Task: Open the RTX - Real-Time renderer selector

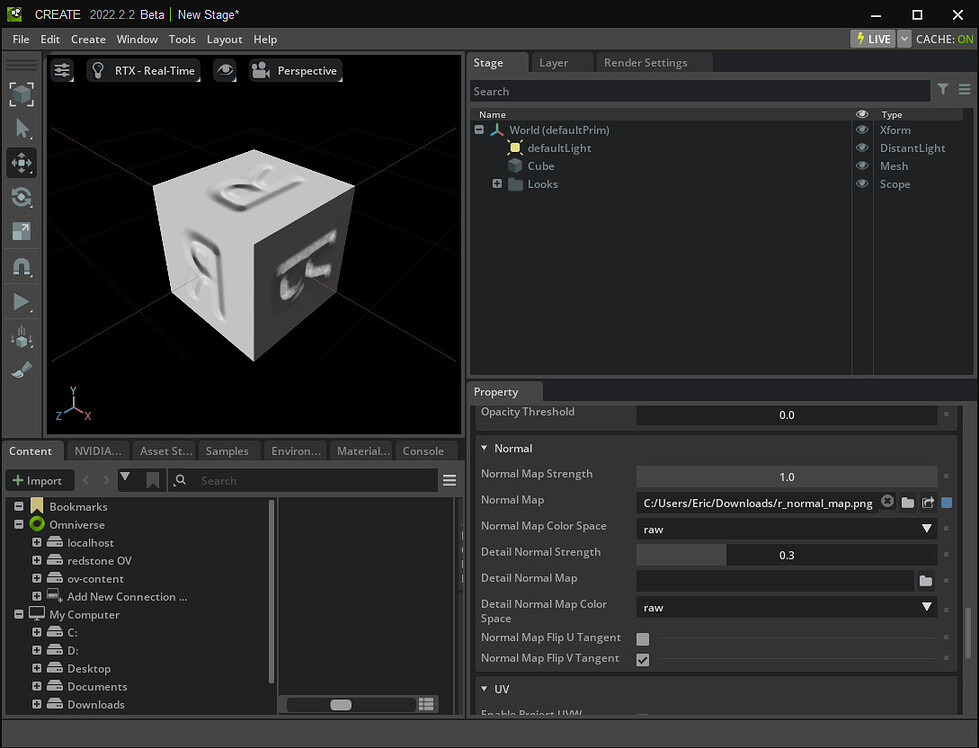Action: (x=143, y=70)
